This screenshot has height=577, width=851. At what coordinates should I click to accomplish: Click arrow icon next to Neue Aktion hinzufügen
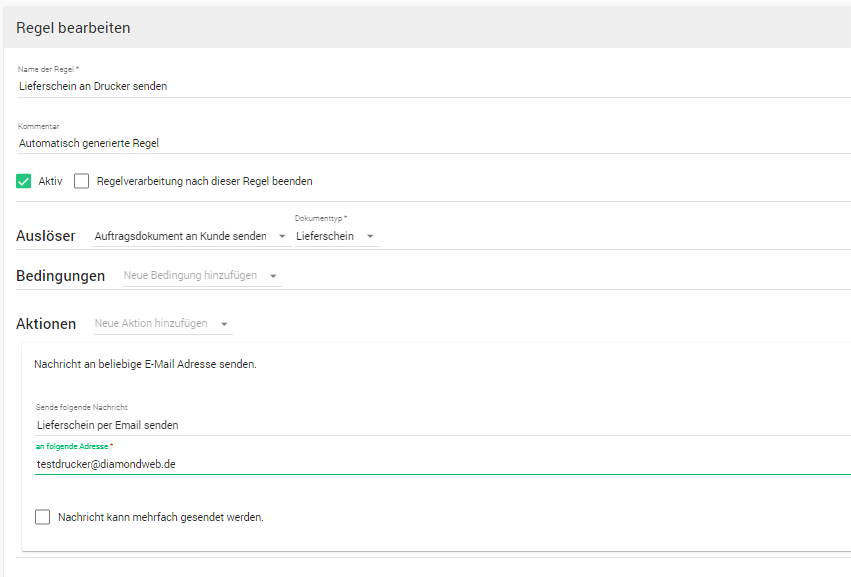[x=224, y=324]
